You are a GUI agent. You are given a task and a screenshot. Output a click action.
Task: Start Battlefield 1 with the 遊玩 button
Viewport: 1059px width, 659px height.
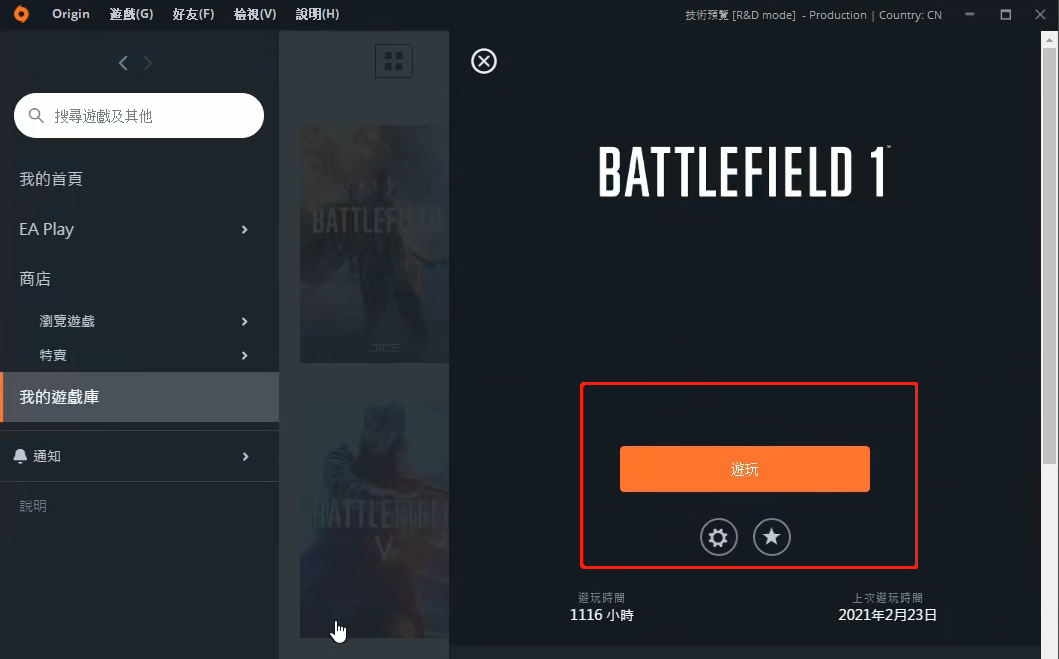tap(745, 469)
